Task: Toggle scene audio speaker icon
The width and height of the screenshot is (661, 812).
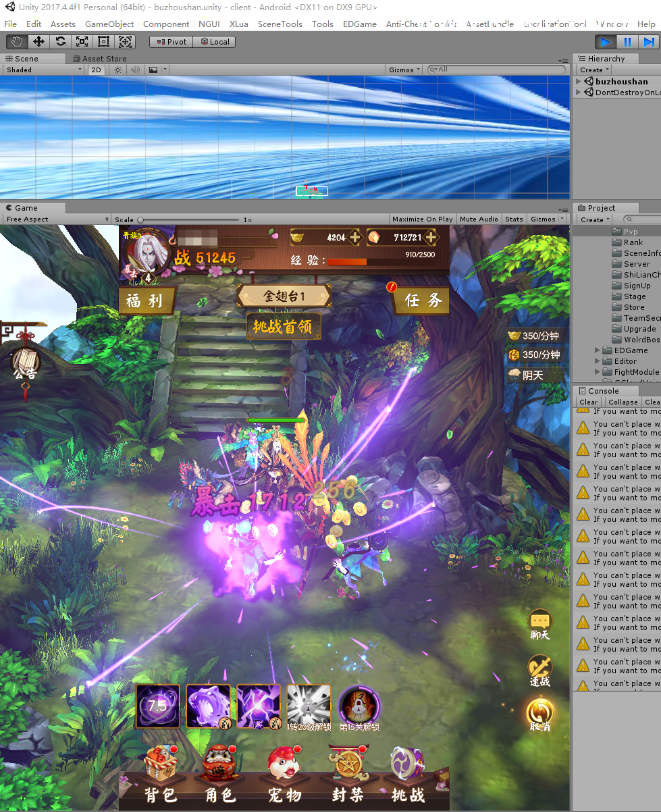Action: [x=135, y=69]
